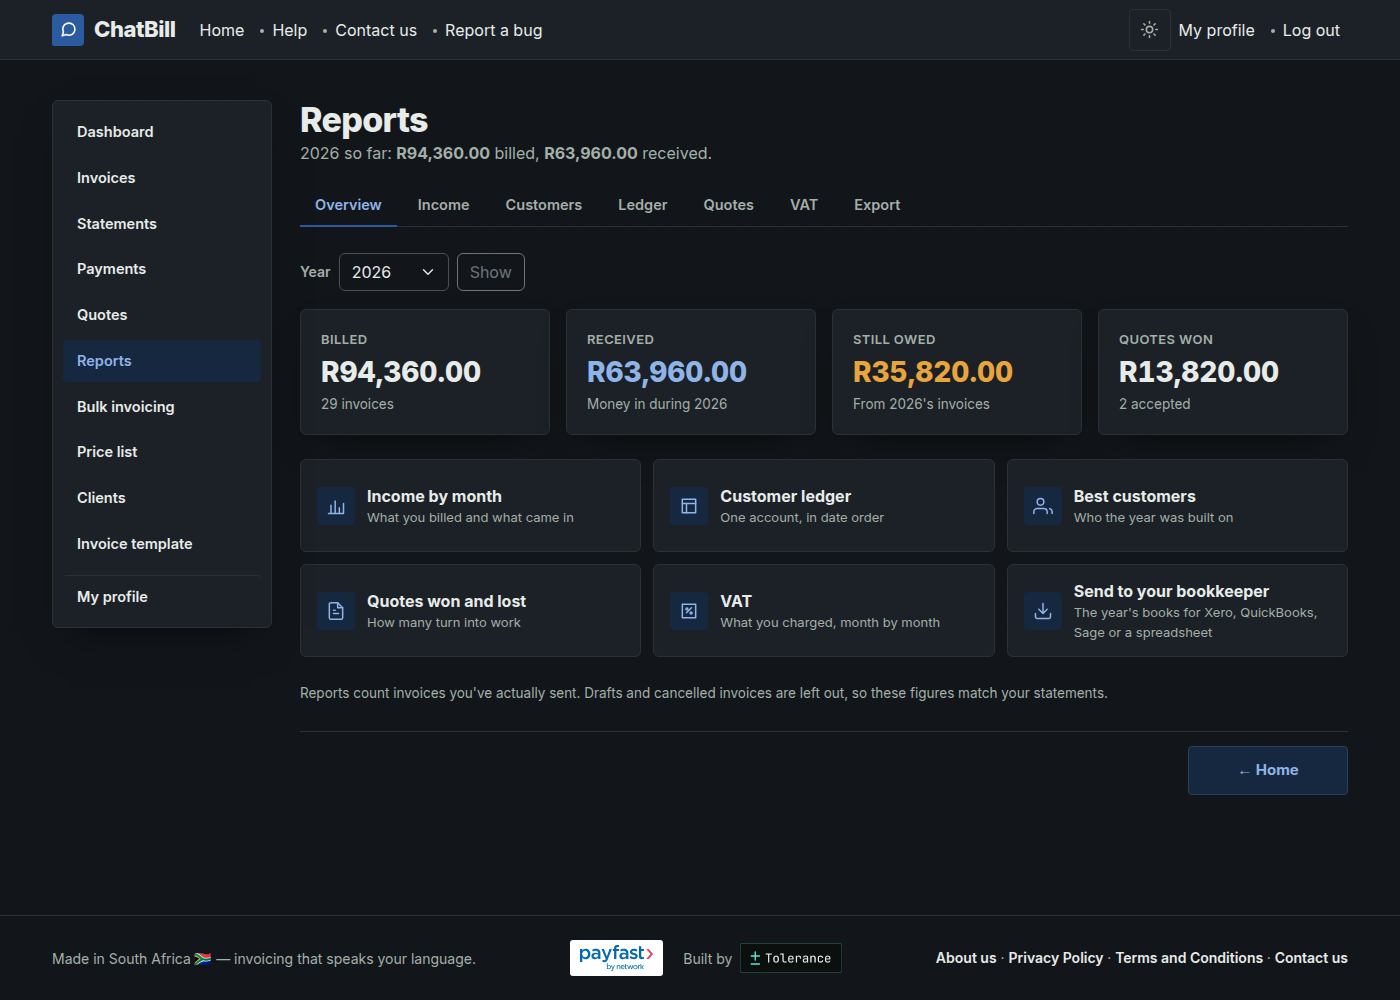
Task: Open the Year dropdown showing 2026
Action: [394, 272]
